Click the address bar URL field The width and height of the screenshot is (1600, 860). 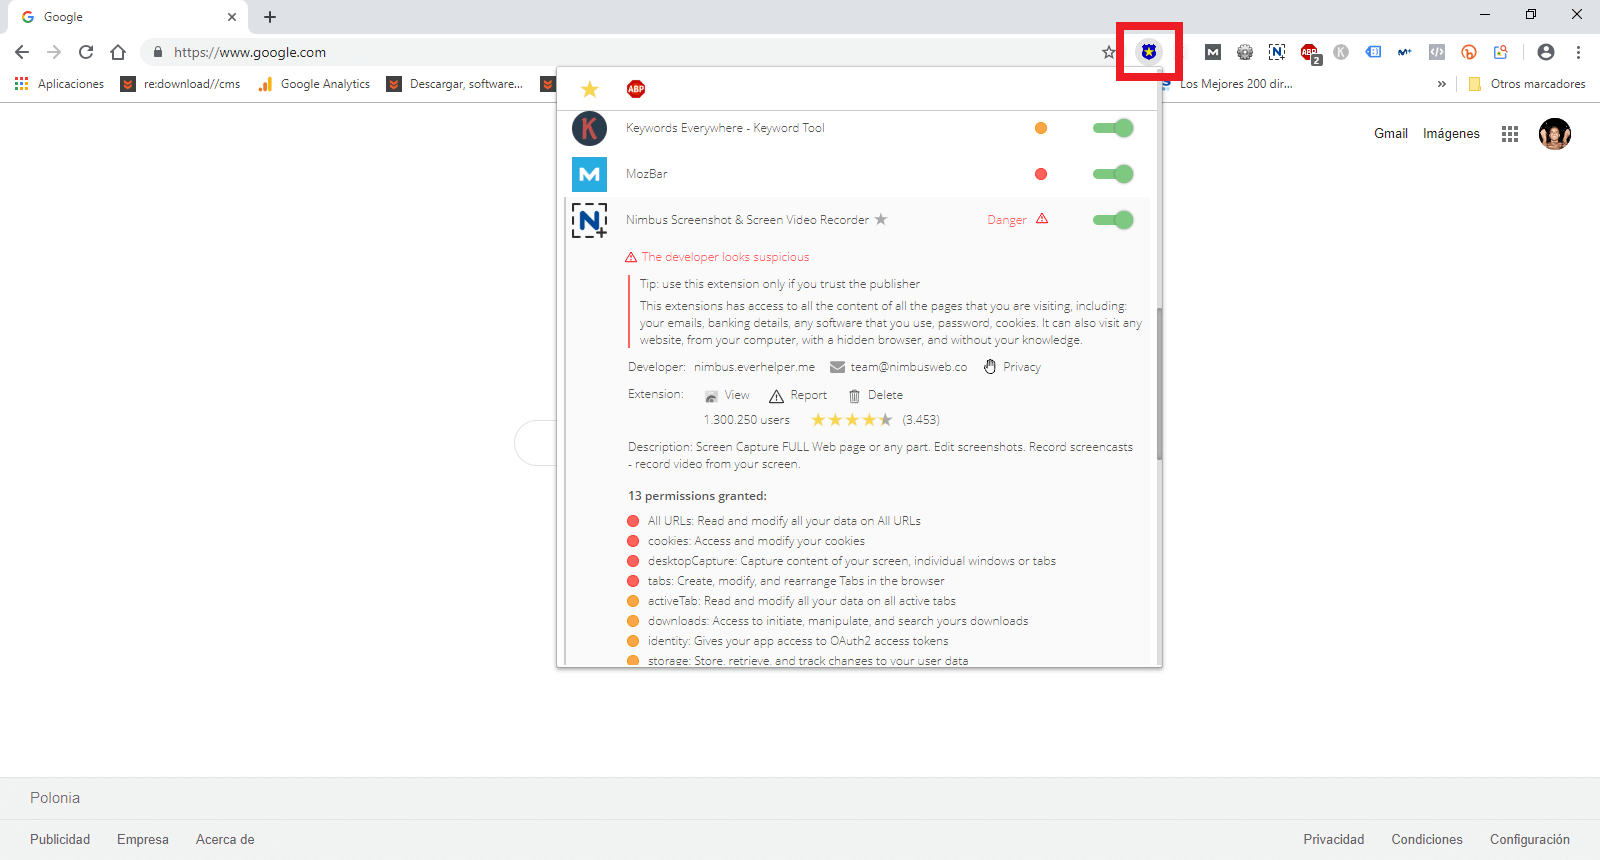[x=630, y=52]
